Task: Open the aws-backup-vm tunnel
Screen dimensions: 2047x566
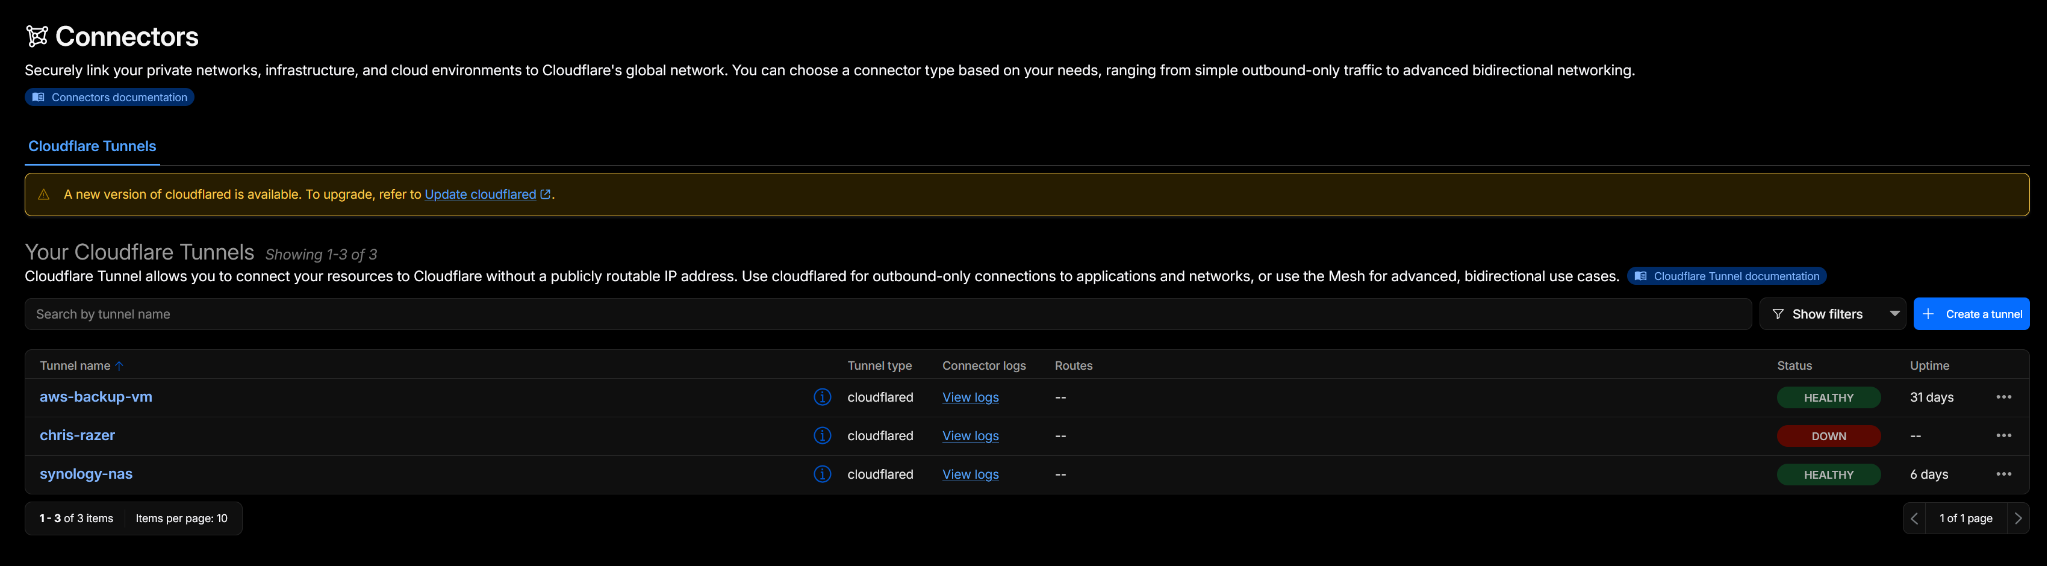Action: (x=96, y=397)
